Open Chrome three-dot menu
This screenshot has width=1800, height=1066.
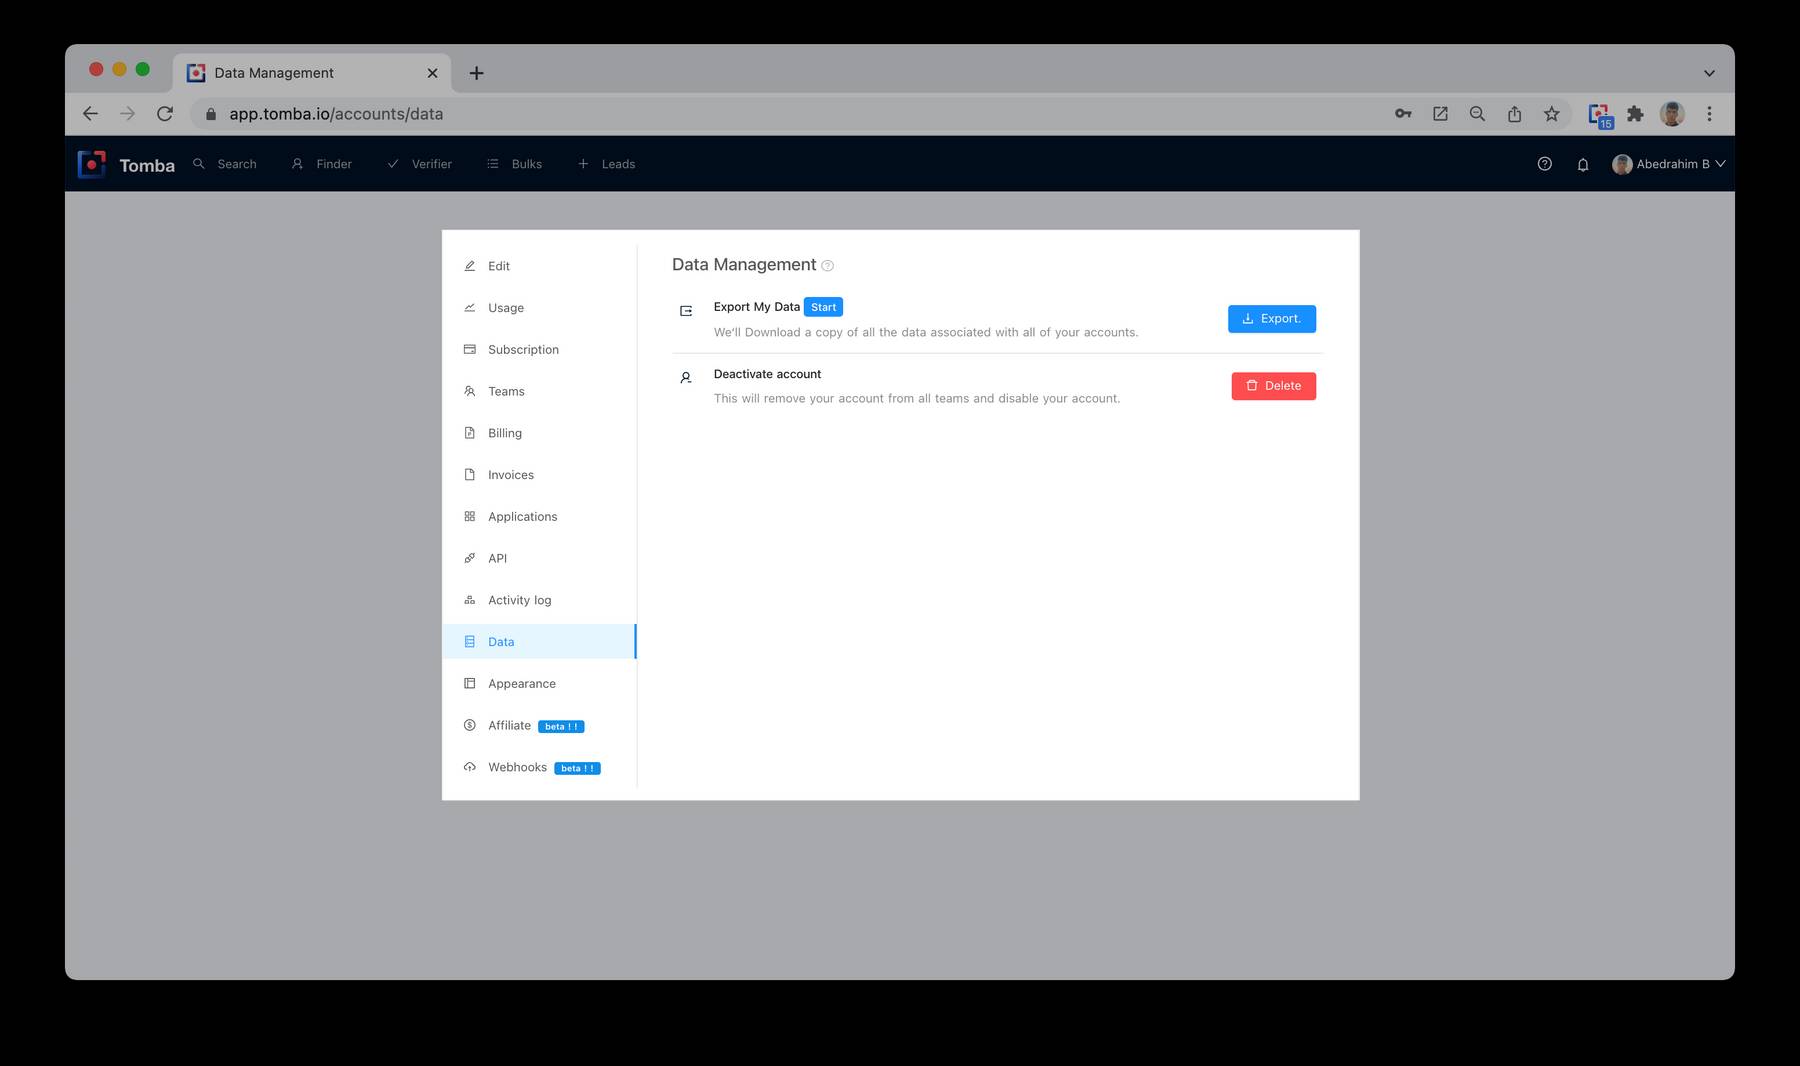pos(1709,114)
